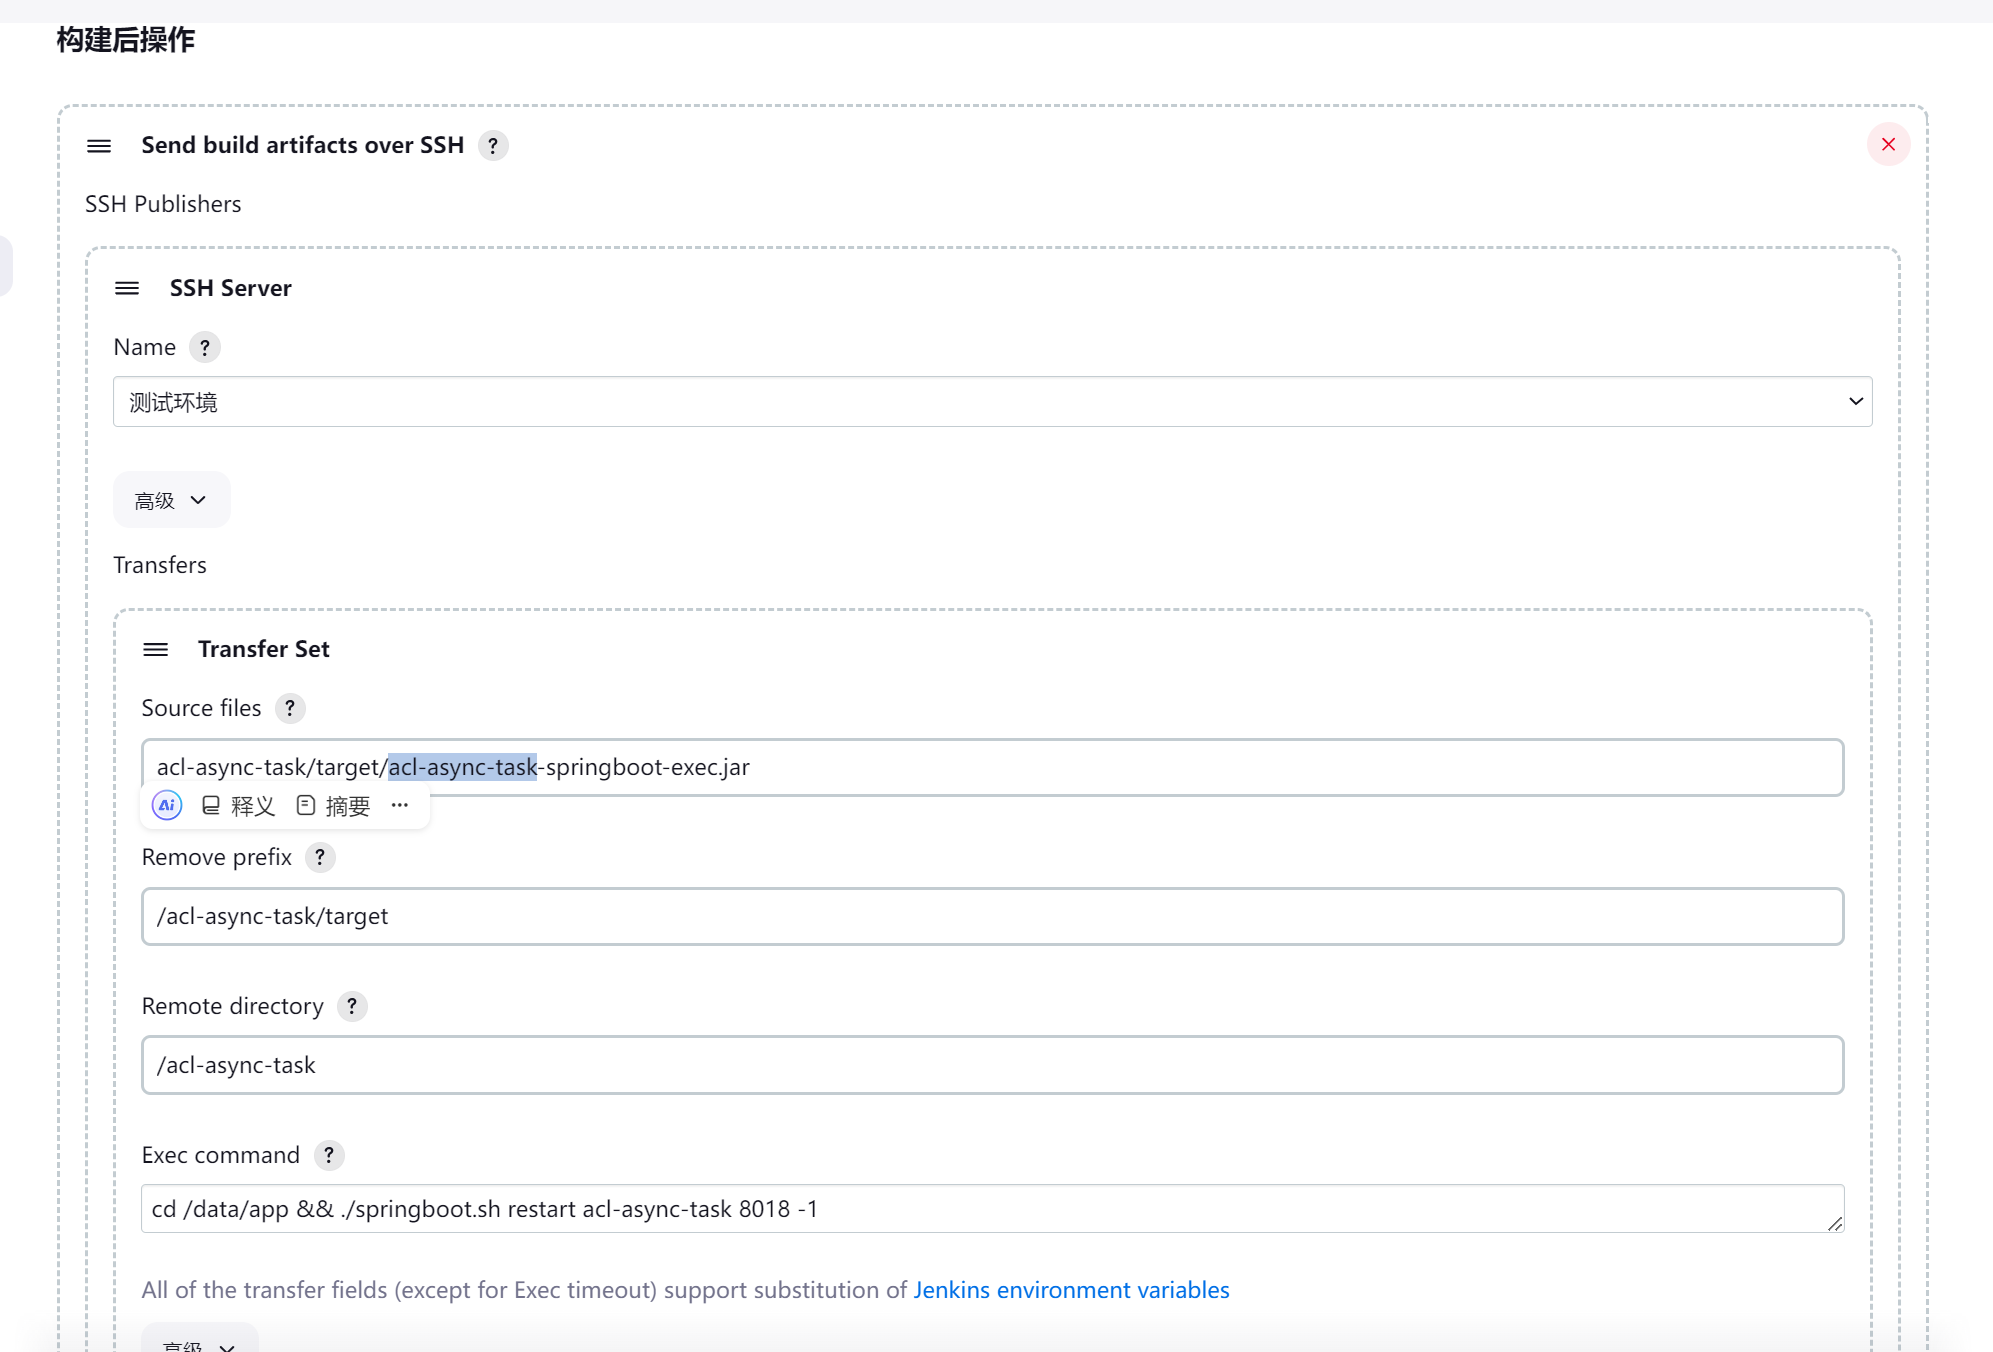This screenshot has width=1993, height=1352.
Task: Open help for Exec command
Action: click(329, 1156)
